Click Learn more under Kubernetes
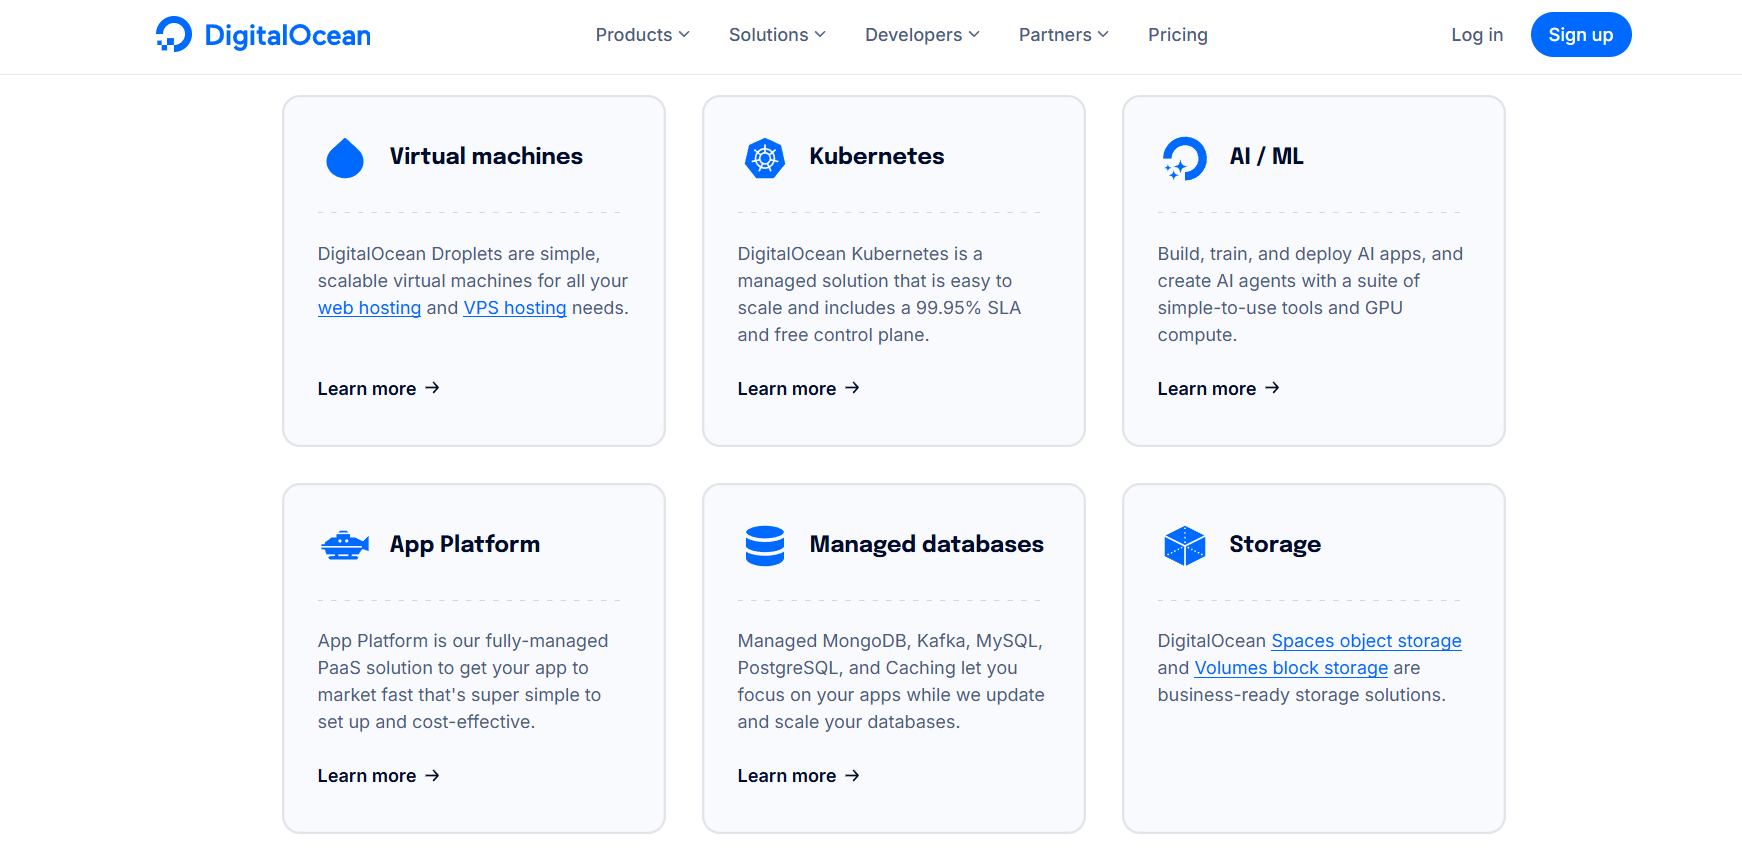Viewport: 1742px width, 848px height. pyautogui.click(x=798, y=389)
